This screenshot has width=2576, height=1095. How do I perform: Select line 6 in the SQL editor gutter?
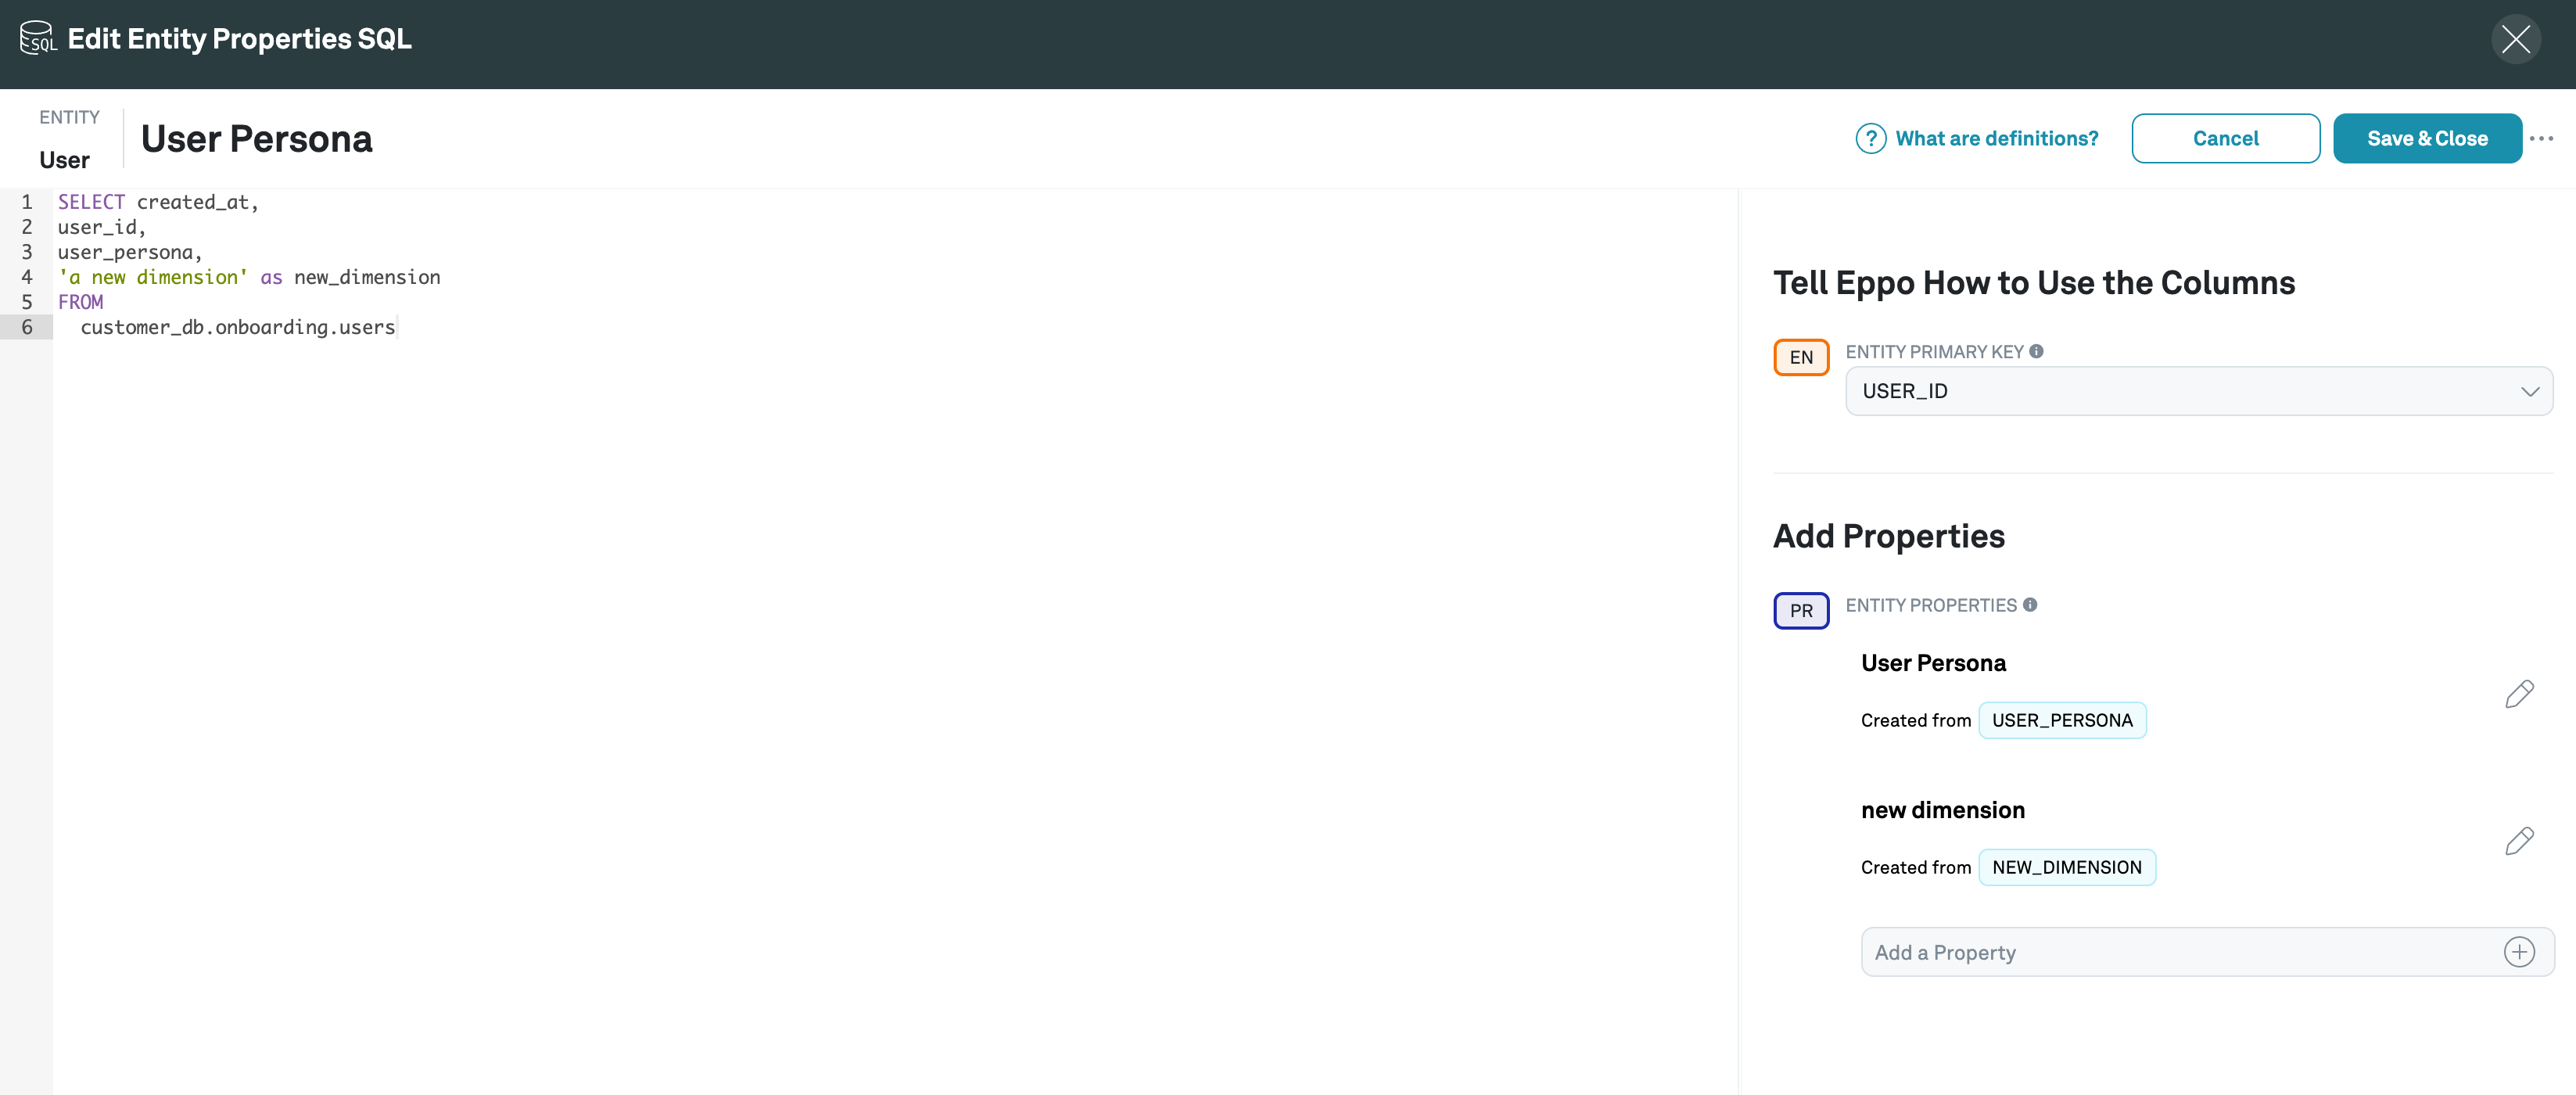pyautogui.click(x=26, y=327)
